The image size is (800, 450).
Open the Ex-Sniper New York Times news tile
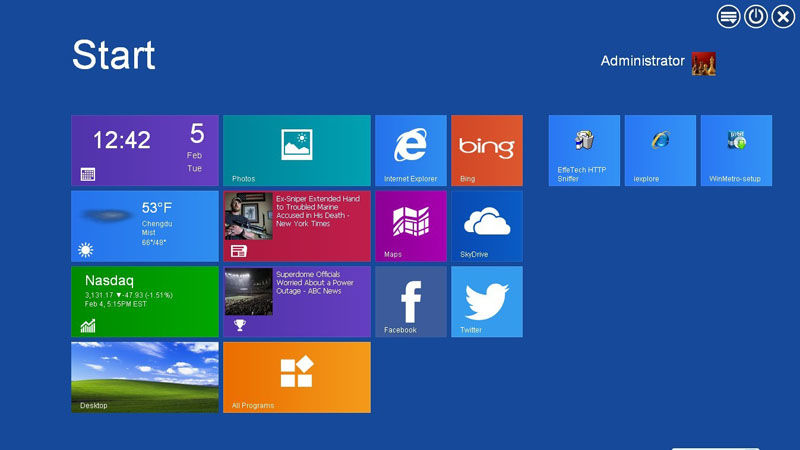coord(297,226)
